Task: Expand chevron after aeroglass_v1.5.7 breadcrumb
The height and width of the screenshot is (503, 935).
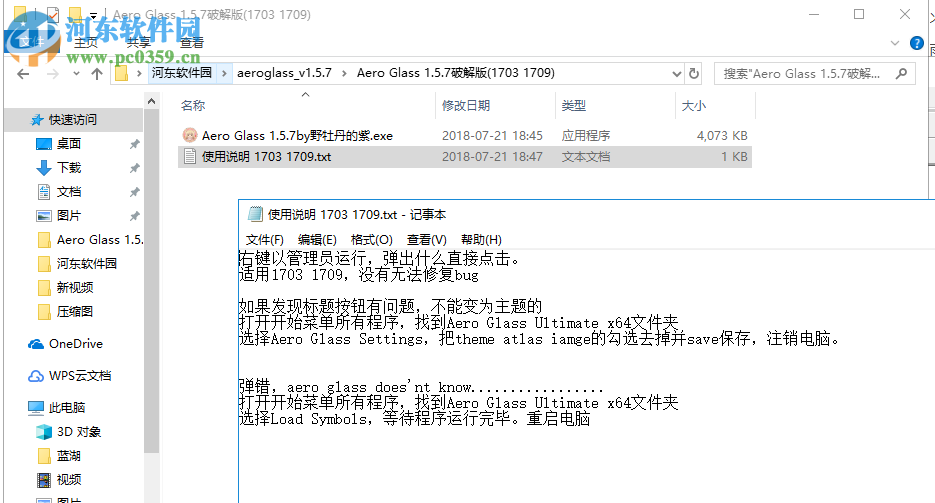Action: pos(344,73)
